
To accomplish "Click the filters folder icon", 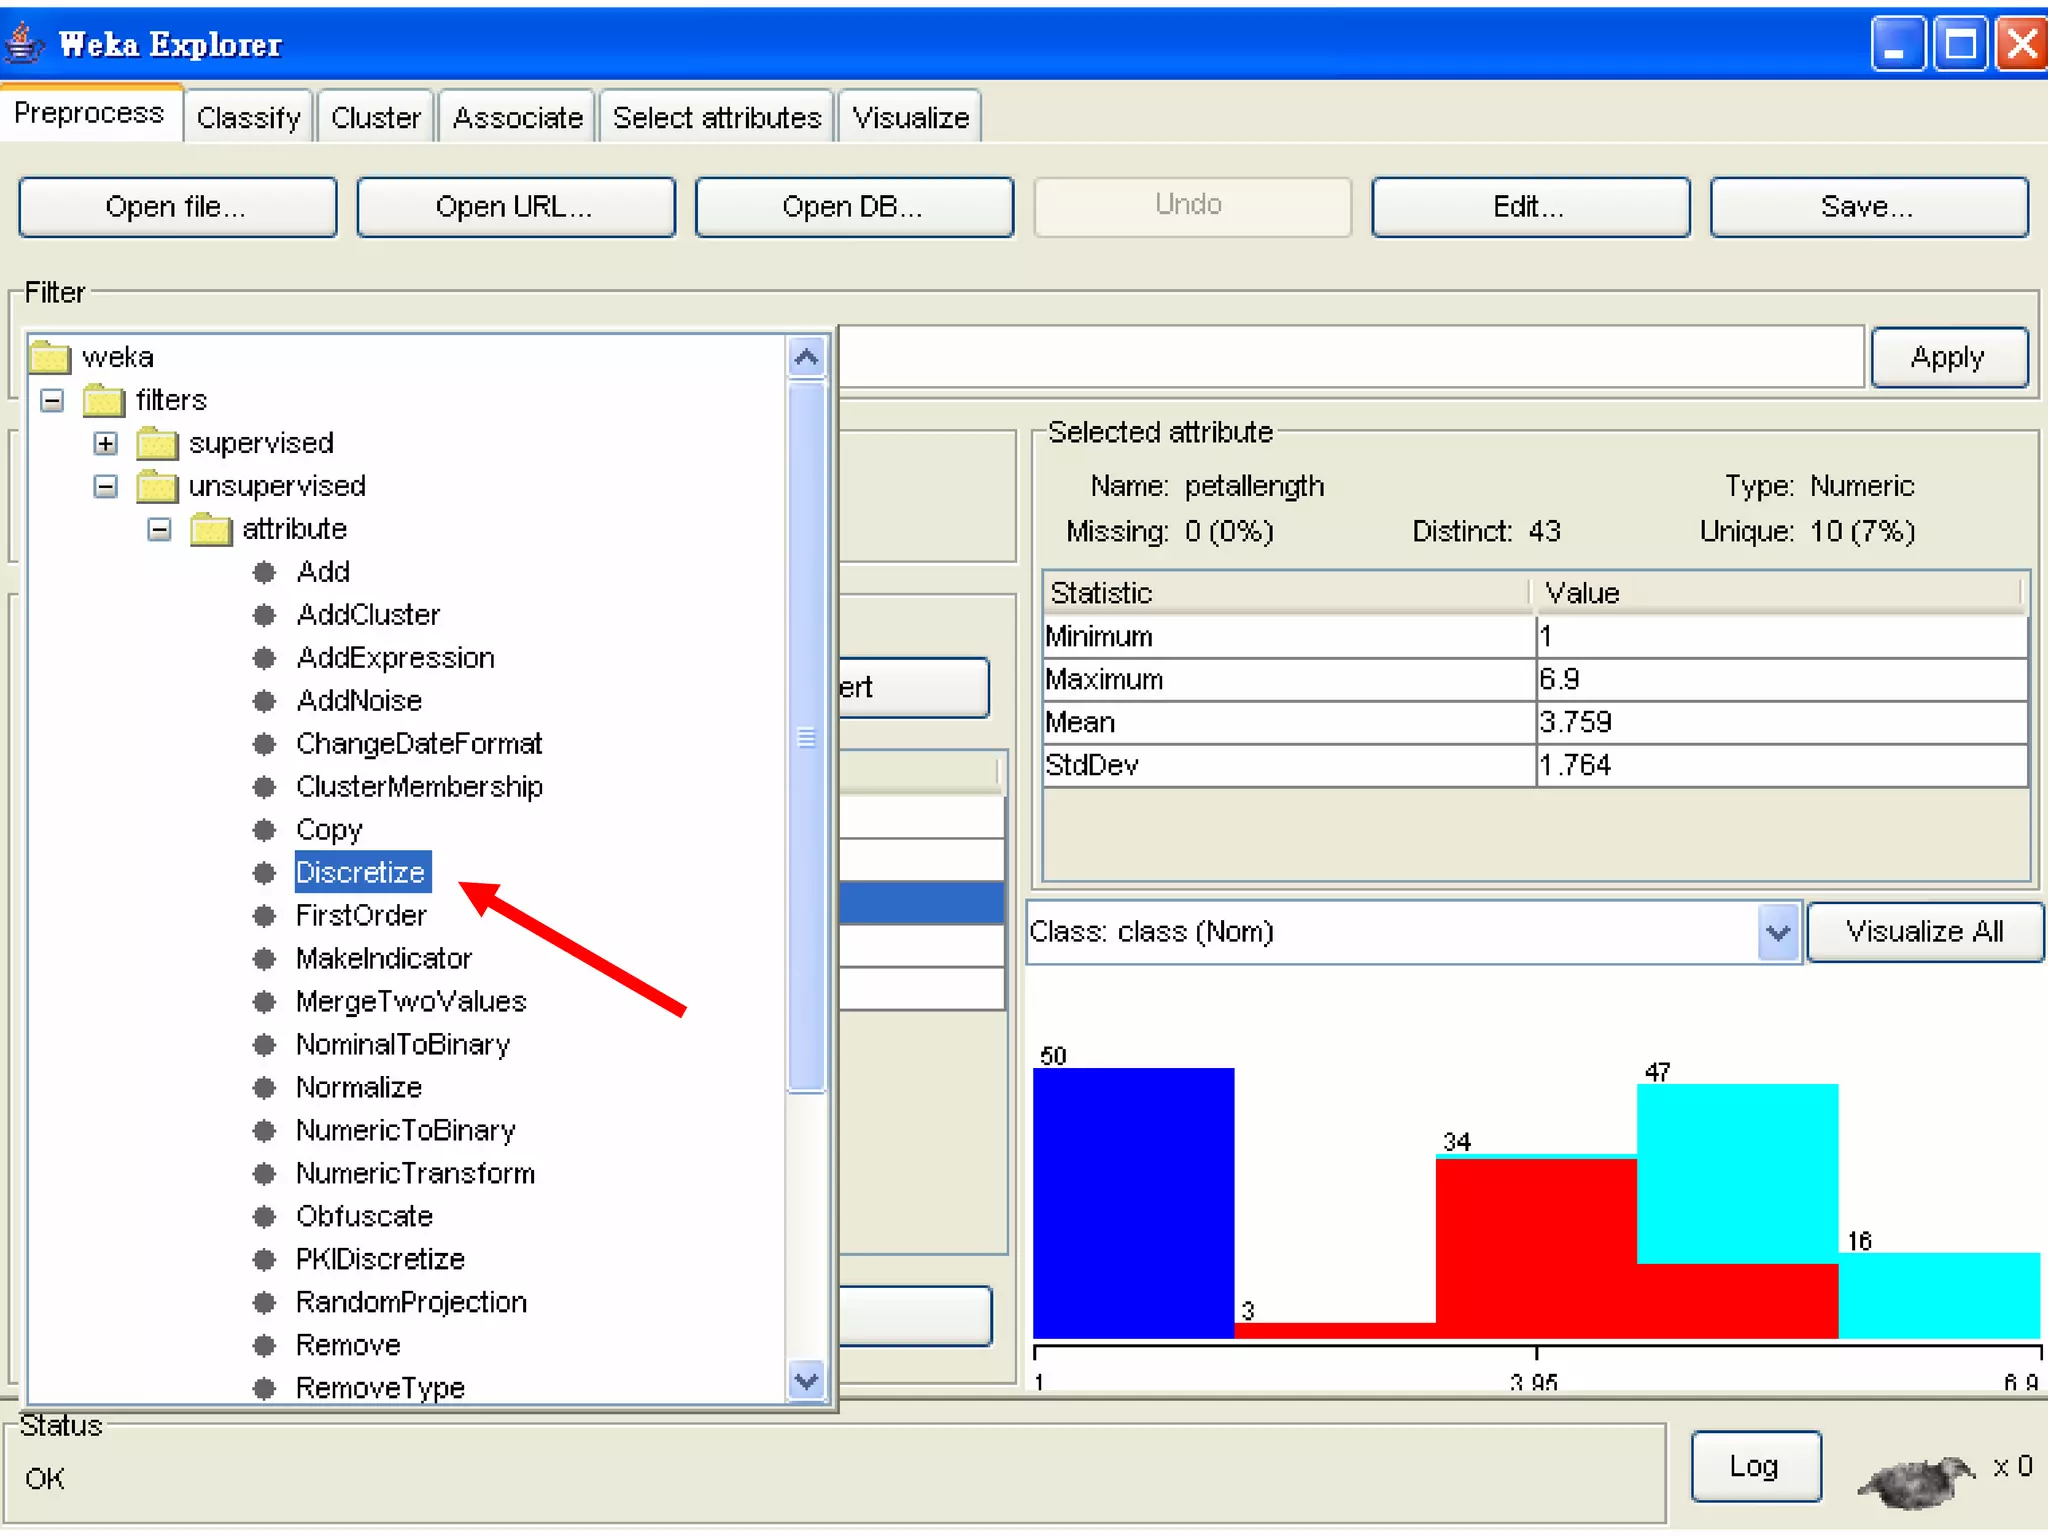I will pyautogui.click(x=103, y=400).
